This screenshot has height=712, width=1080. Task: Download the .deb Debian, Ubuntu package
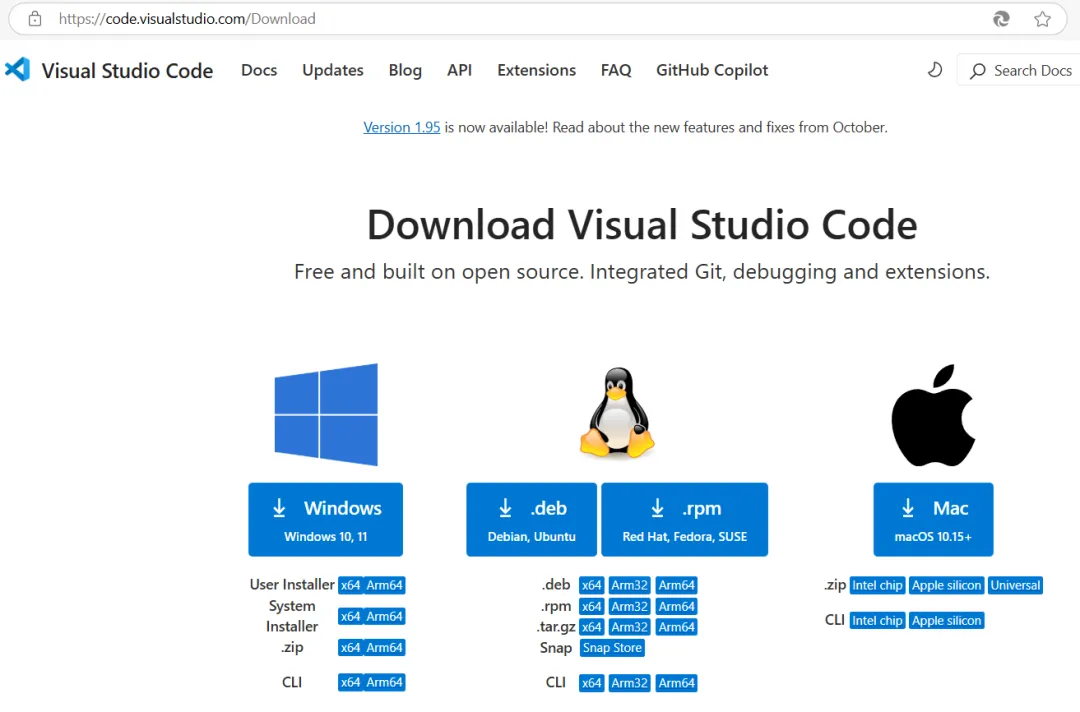click(x=532, y=519)
